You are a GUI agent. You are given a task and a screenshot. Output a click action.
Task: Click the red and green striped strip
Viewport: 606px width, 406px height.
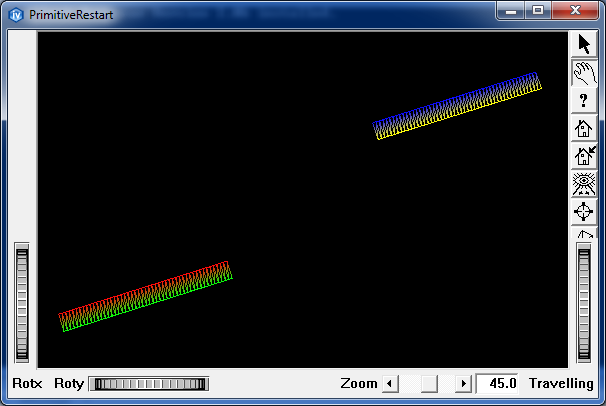click(146, 296)
